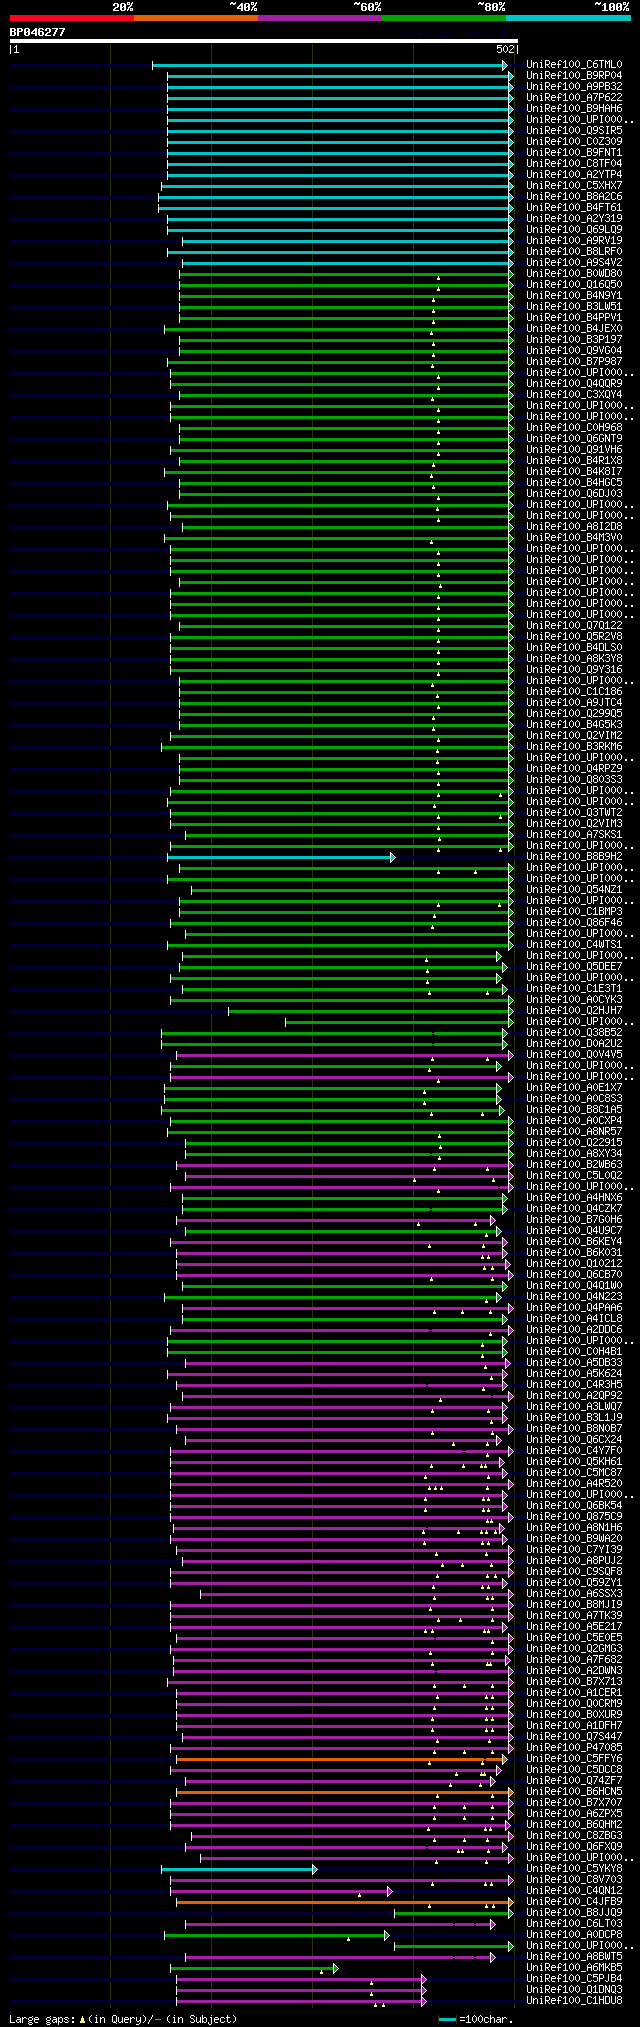Open hit UniRef100_B9HAH6
The image size is (640, 2027).
point(574,109)
